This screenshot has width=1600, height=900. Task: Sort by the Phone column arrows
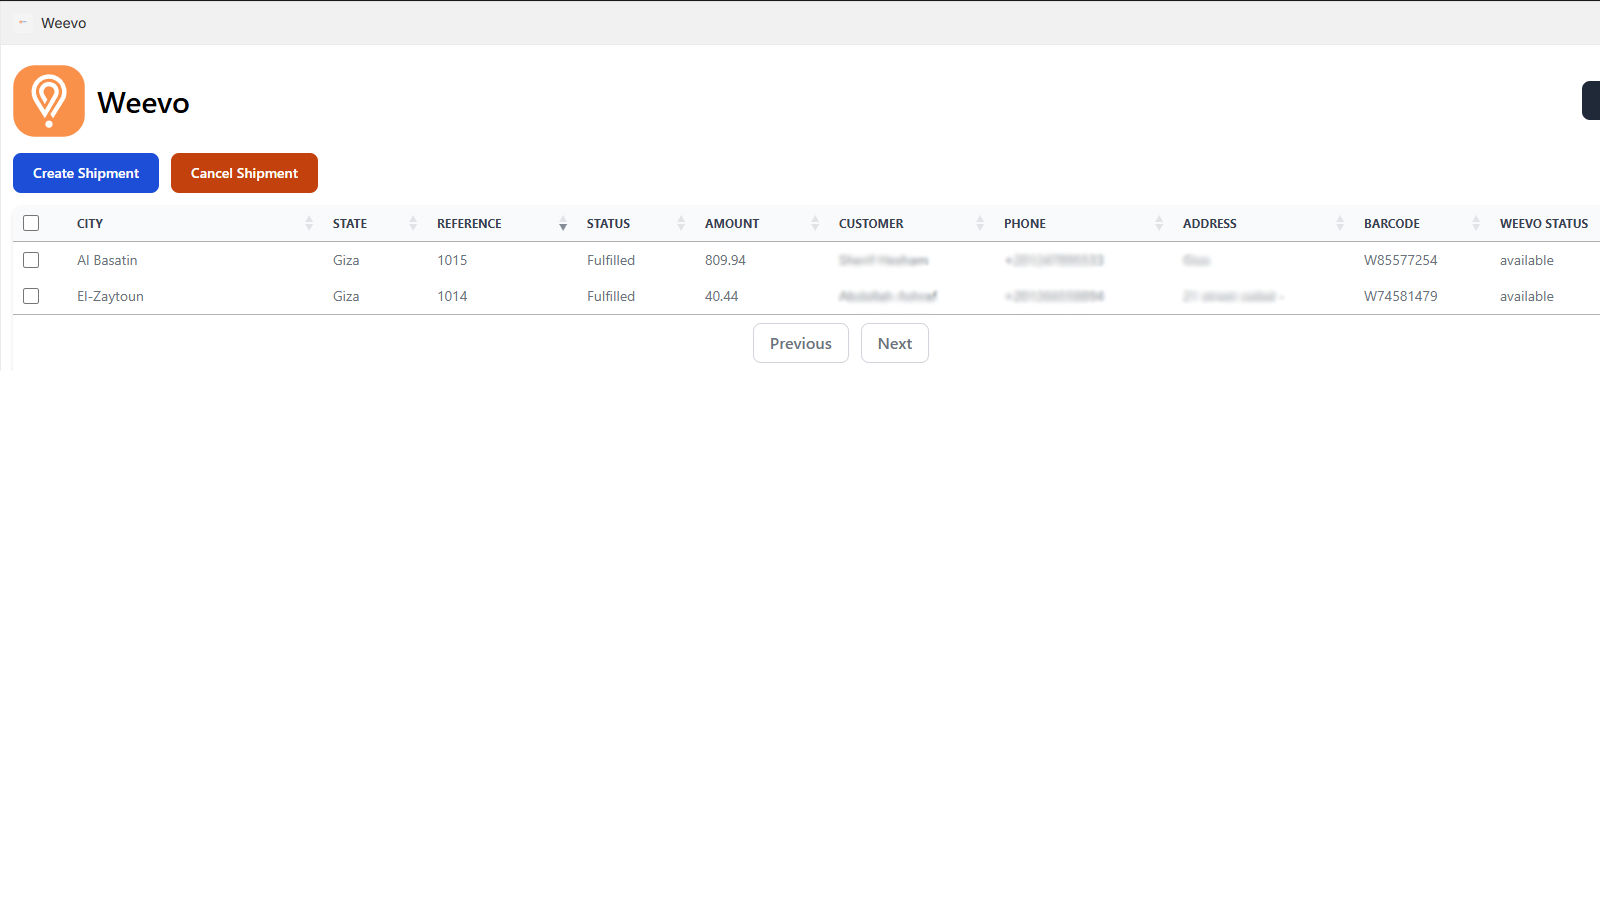point(1159,224)
